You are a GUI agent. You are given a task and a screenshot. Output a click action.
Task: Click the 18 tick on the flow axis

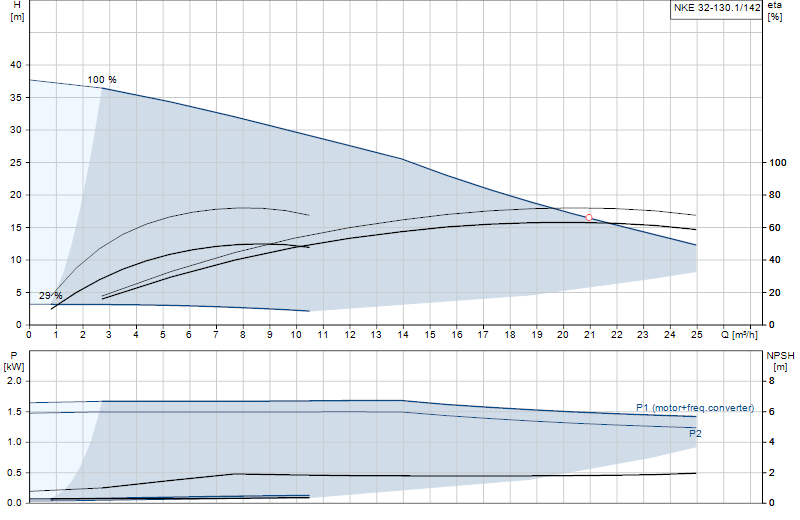(x=510, y=335)
